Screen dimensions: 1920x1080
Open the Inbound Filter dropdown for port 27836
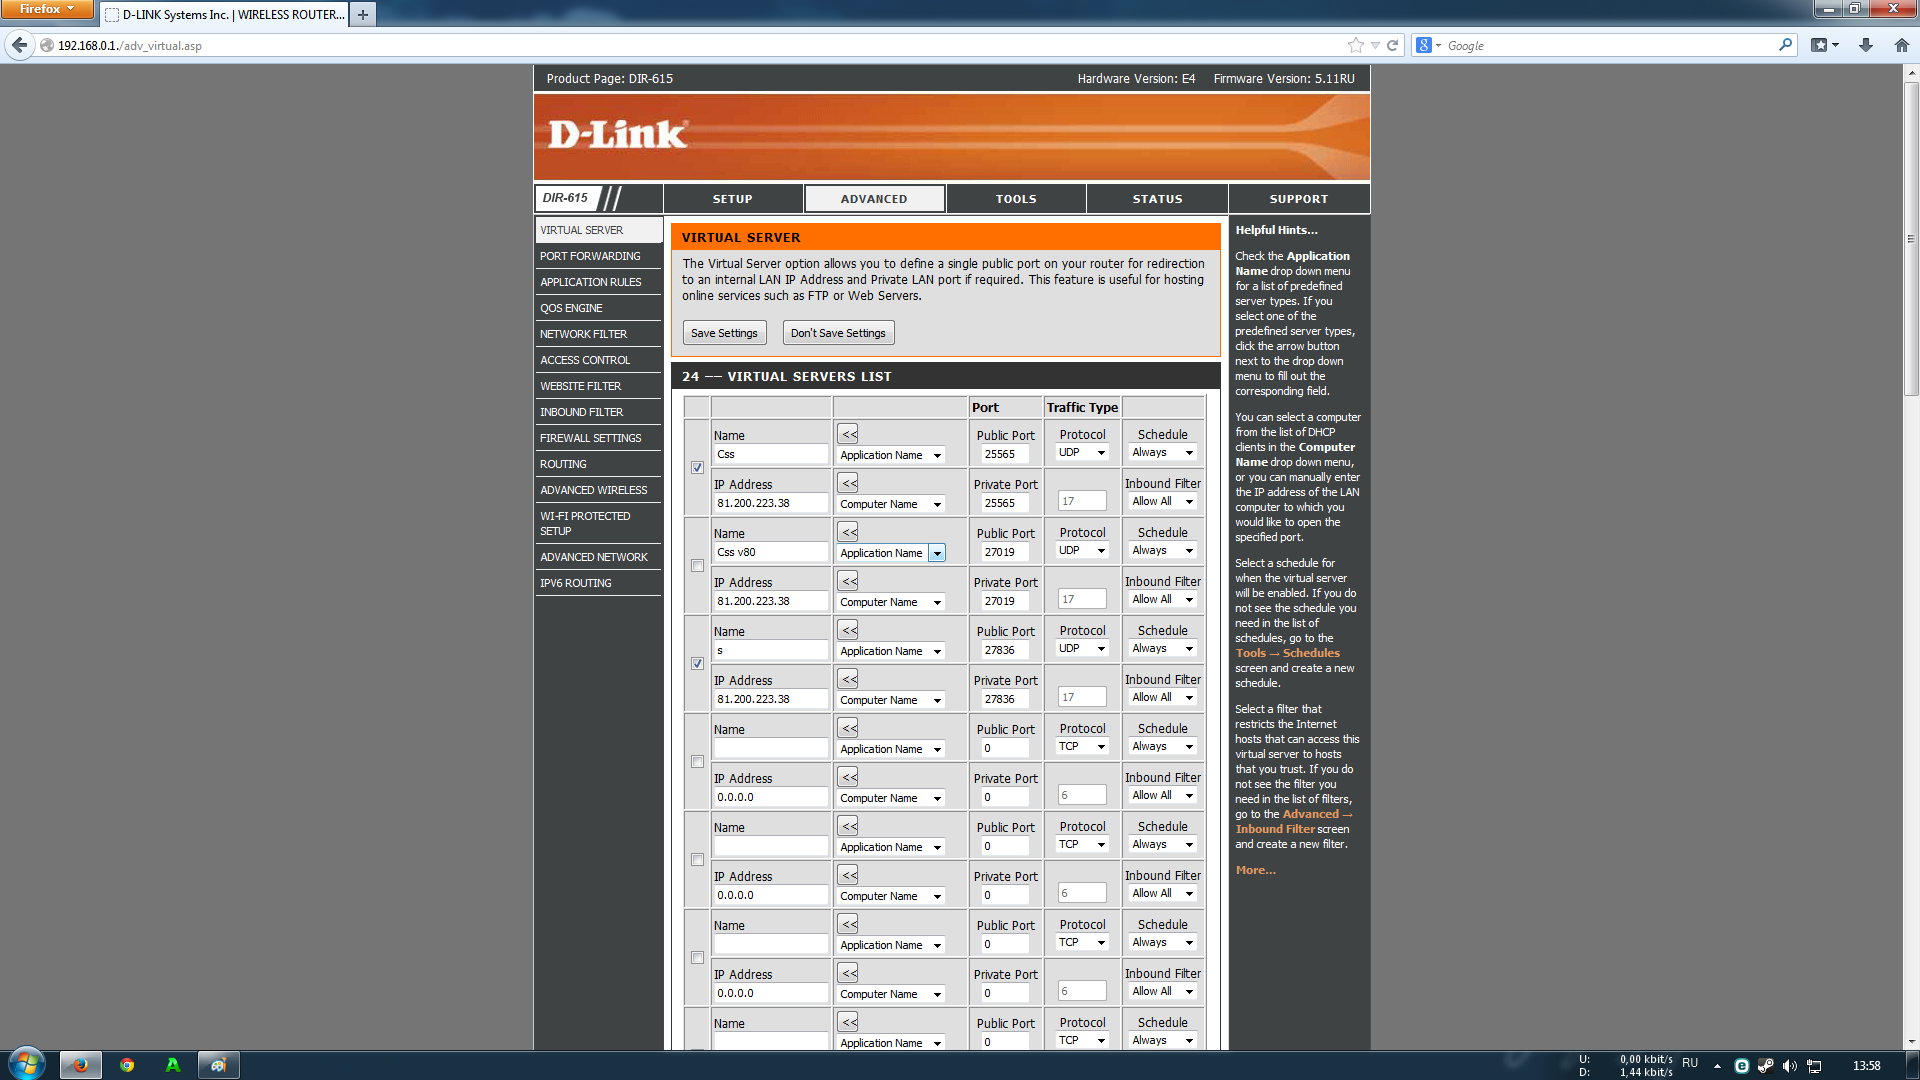1163,698
